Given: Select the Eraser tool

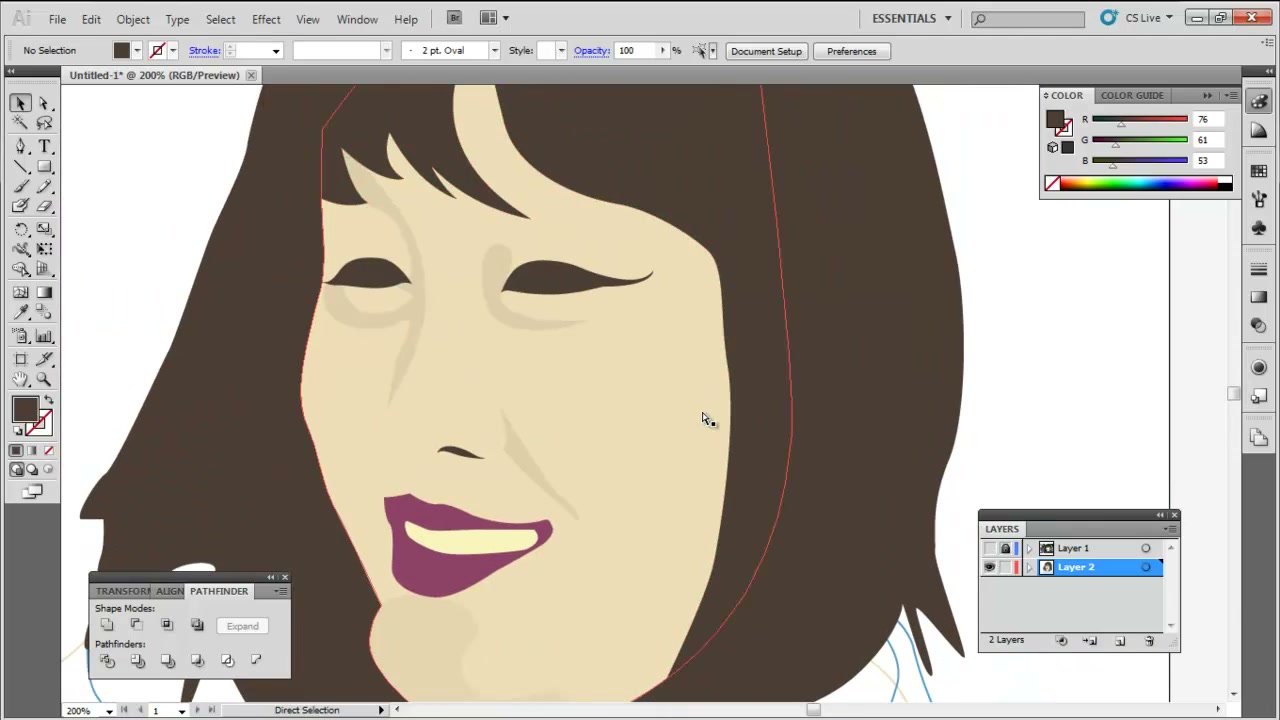Looking at the screenshot, I should coord(44,206).
